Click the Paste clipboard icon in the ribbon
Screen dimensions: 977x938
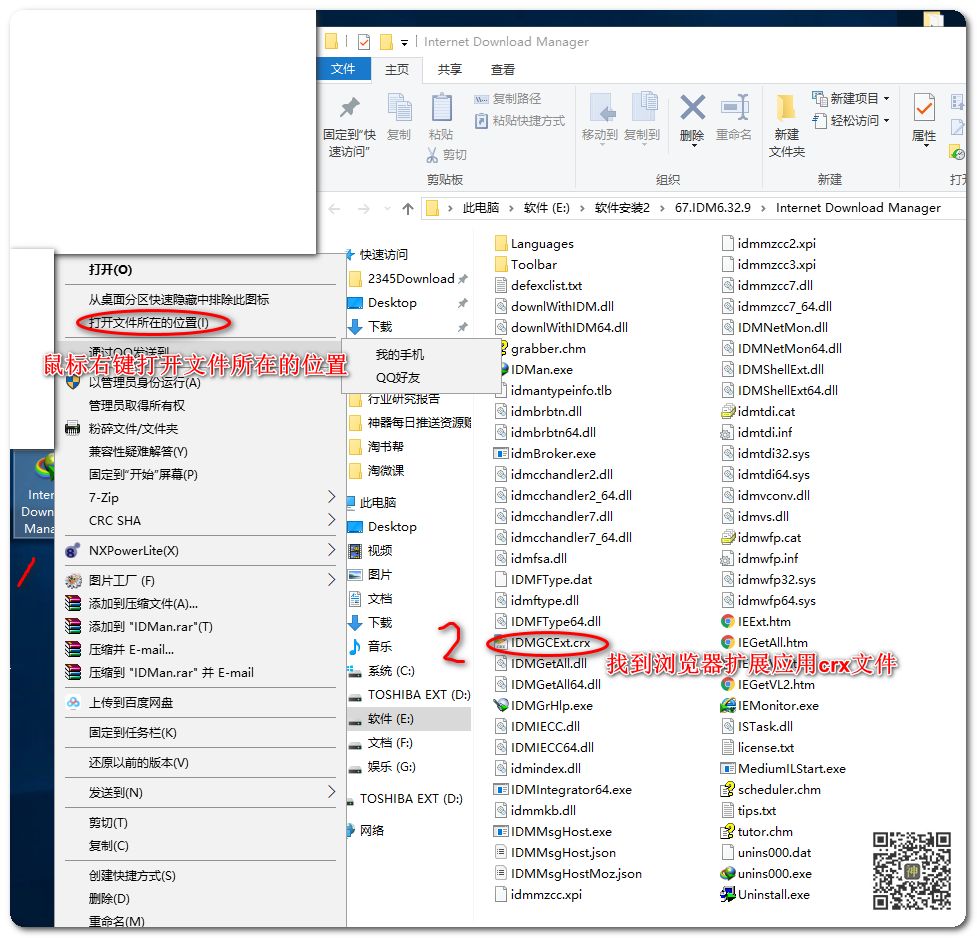[441, 107]
